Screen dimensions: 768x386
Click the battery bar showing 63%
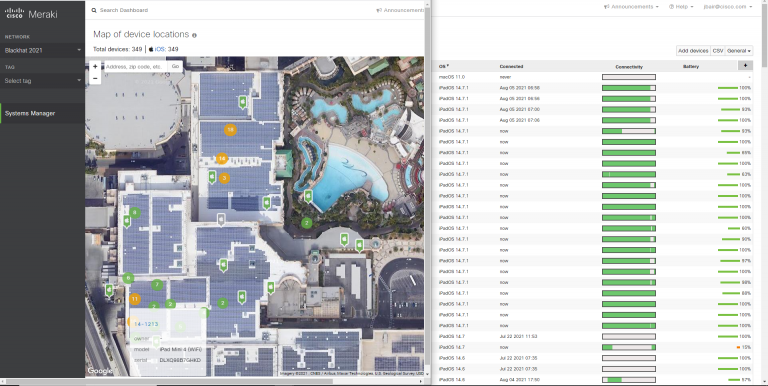[733, 174]
